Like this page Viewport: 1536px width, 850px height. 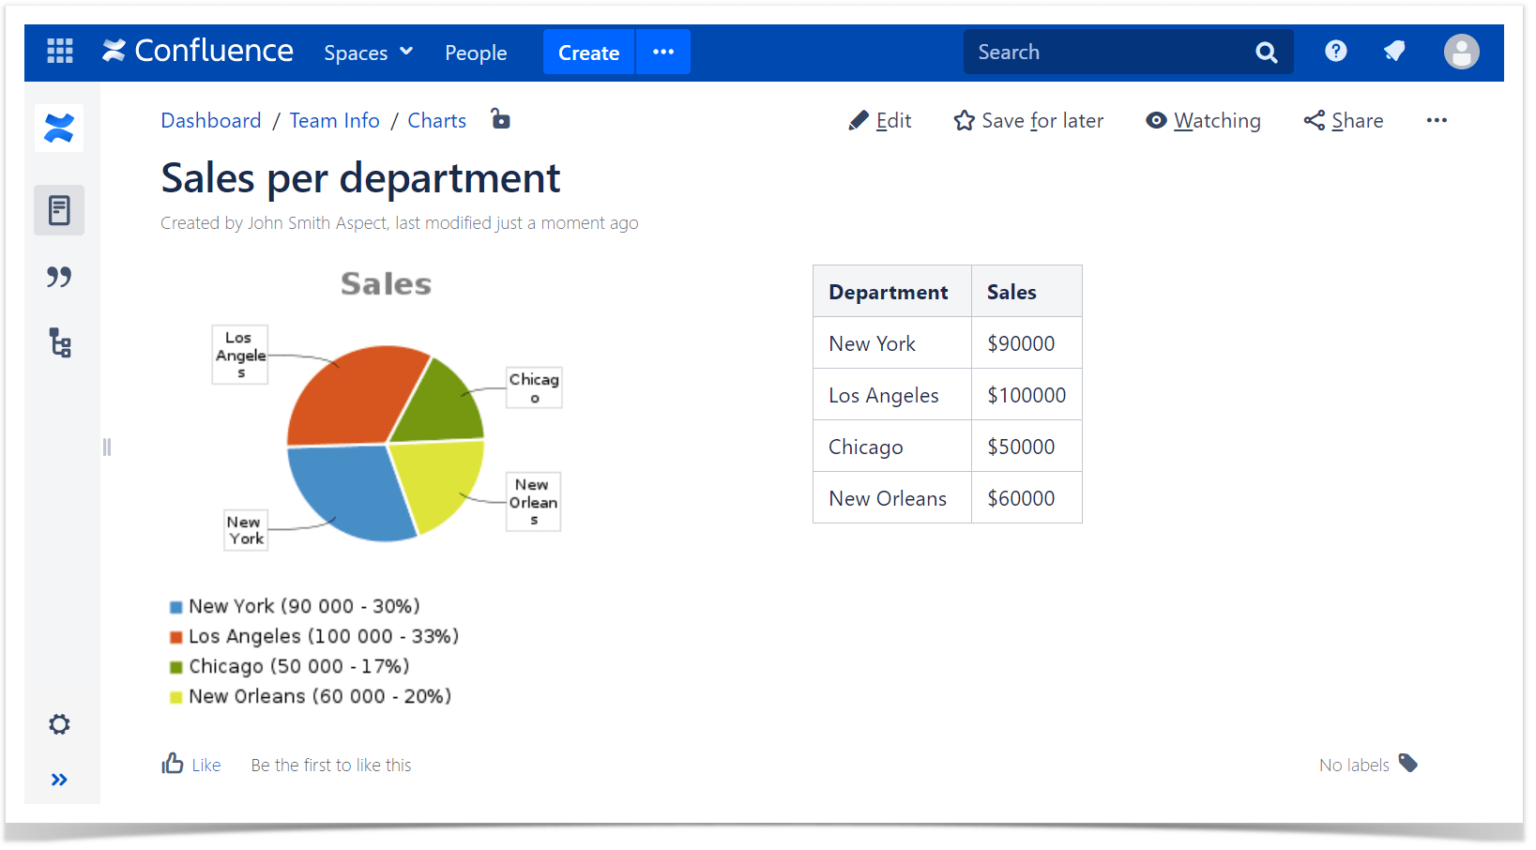click(192, 764)
